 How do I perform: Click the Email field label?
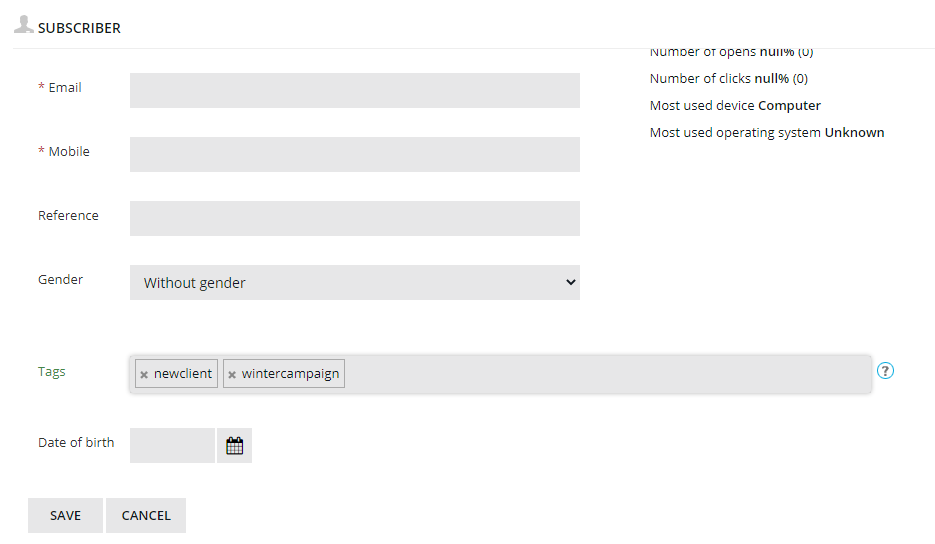64,88
